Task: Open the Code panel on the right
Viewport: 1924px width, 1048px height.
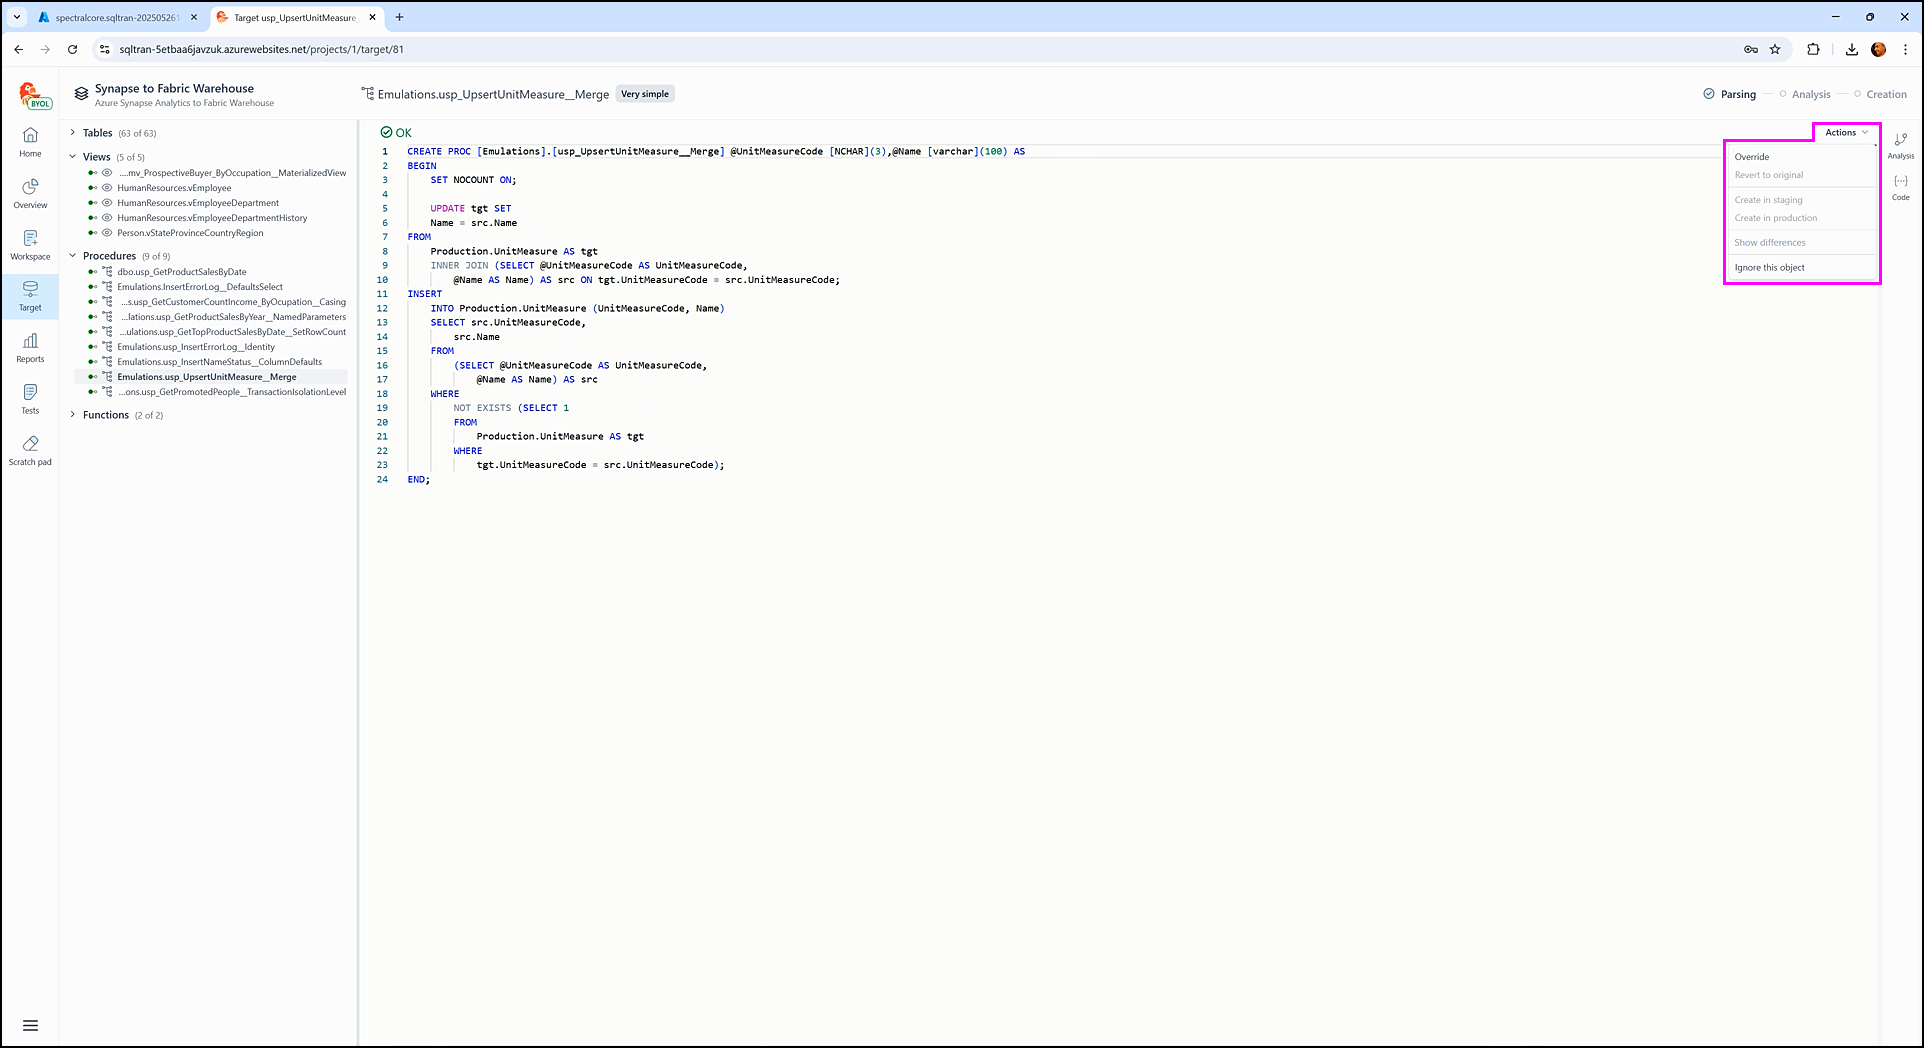Action: [x=1900, y=187]
